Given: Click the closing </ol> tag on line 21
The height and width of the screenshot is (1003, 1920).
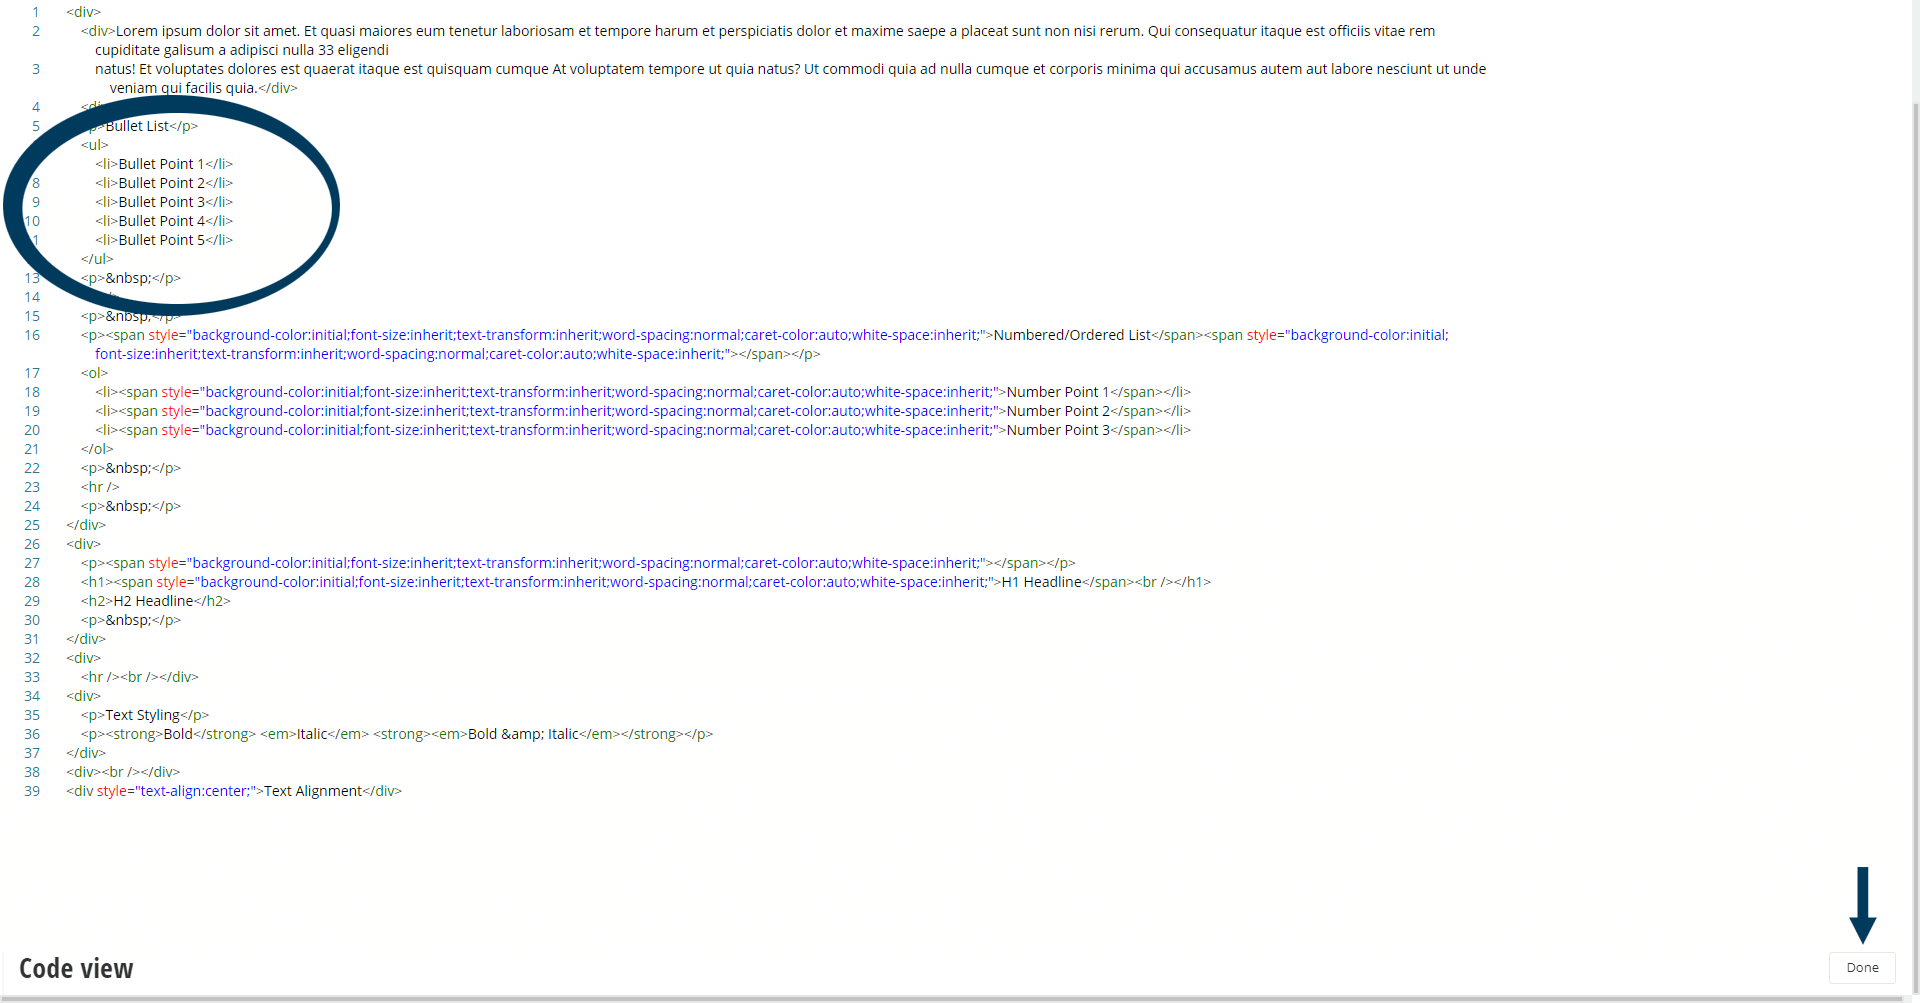Looking at the screenshot, I should pyautogui.click(x=97, y=449).
